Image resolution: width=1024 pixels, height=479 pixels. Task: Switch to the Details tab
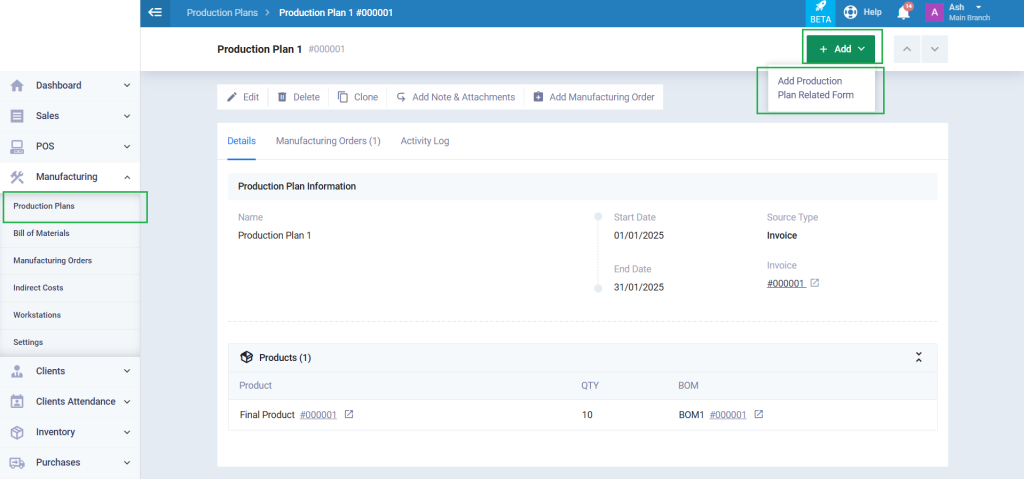coord(242,141)
